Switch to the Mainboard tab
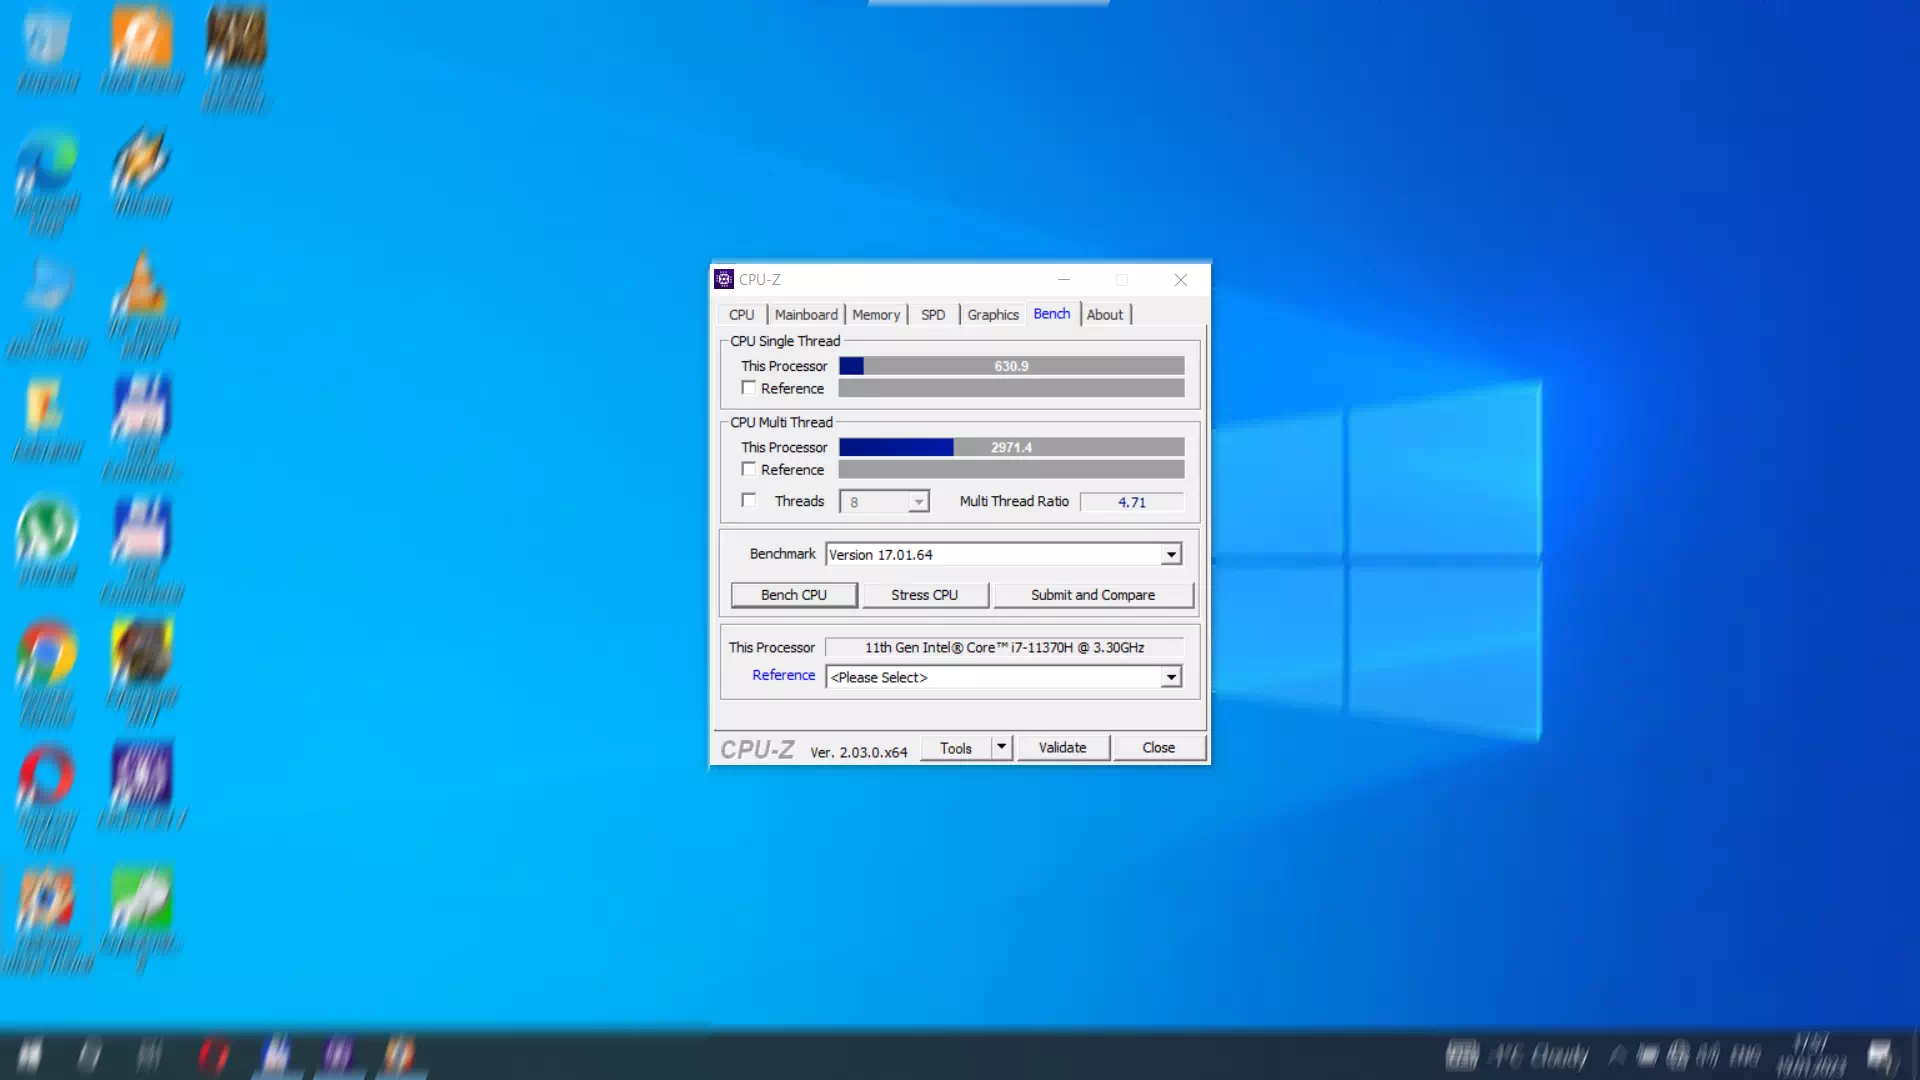Image resolution: width=1920 pixels, height=1080 pixels. (x=806, y=314)
